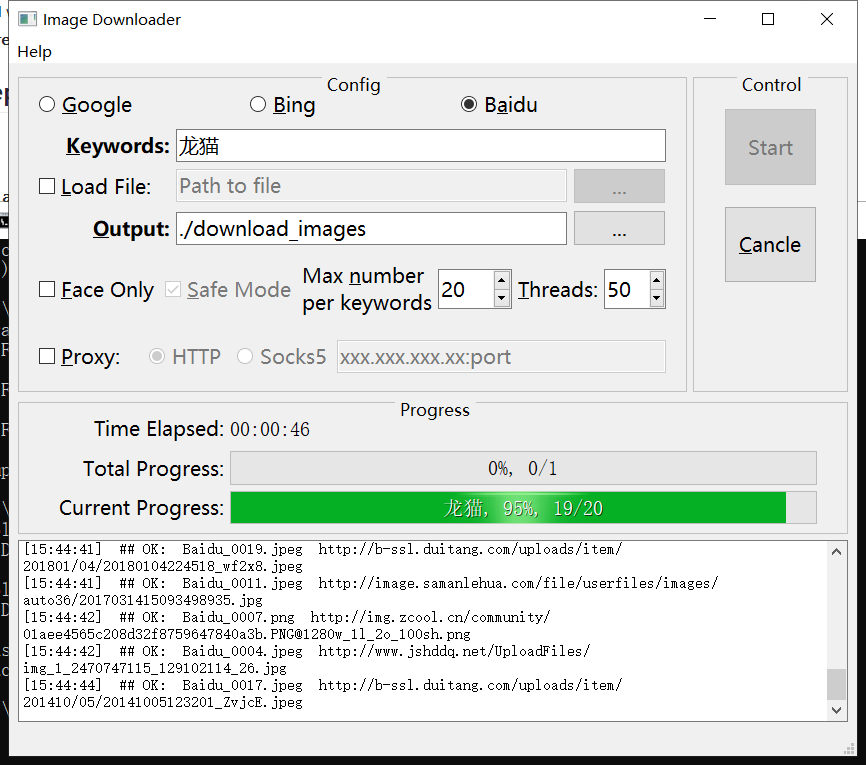Click the disabled Start button

point(770,147)
